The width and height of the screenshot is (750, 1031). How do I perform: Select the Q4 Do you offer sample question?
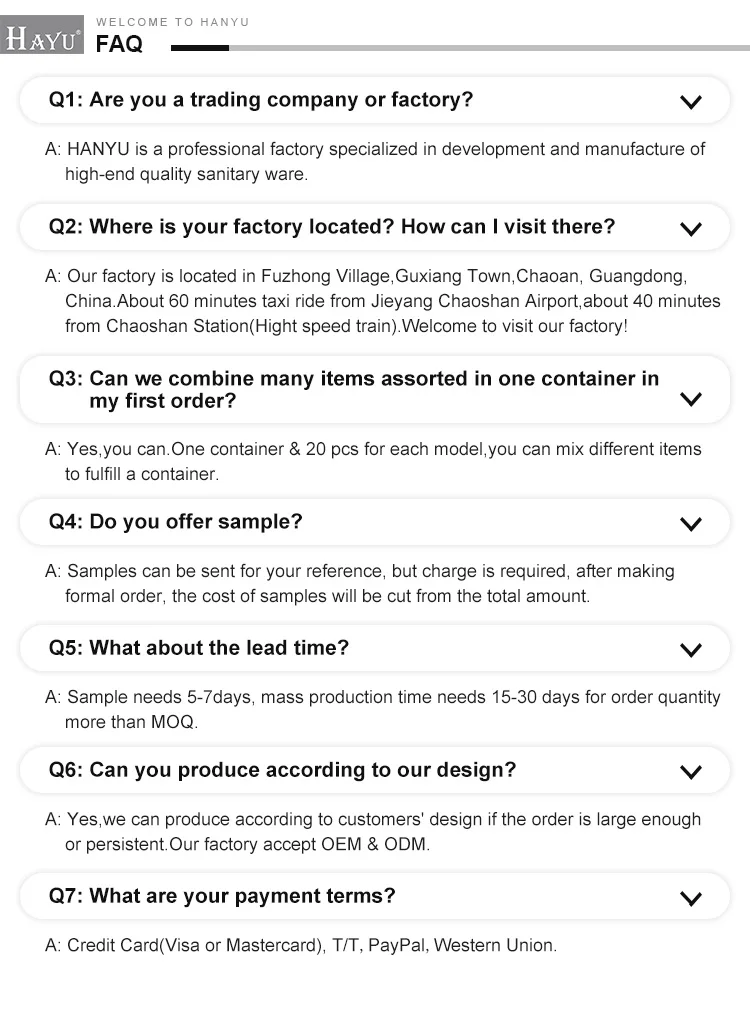(x=375, y=522)
